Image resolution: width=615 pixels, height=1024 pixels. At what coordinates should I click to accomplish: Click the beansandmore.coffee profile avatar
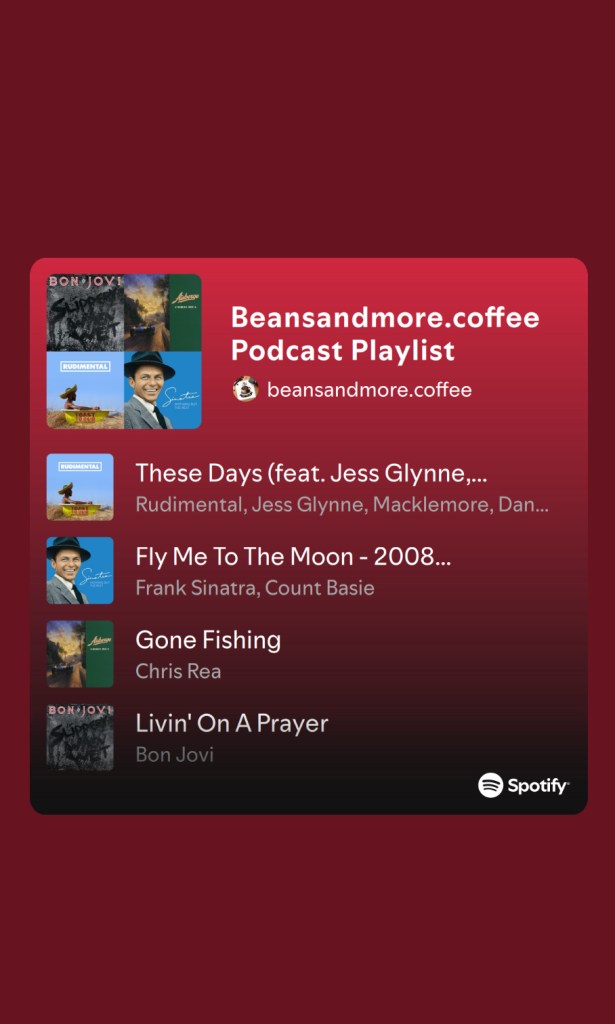coord(245,390)
